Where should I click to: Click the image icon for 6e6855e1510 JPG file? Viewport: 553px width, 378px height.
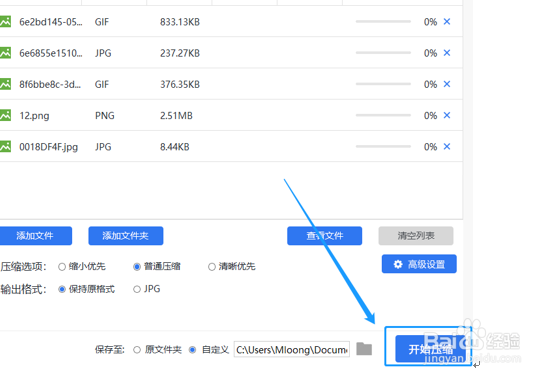(x=5, y=53)
